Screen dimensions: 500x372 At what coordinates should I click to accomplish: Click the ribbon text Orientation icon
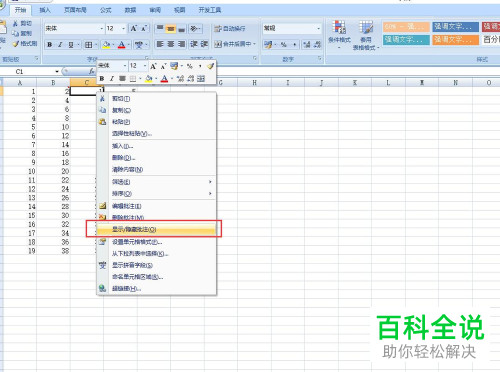point(194,29)
